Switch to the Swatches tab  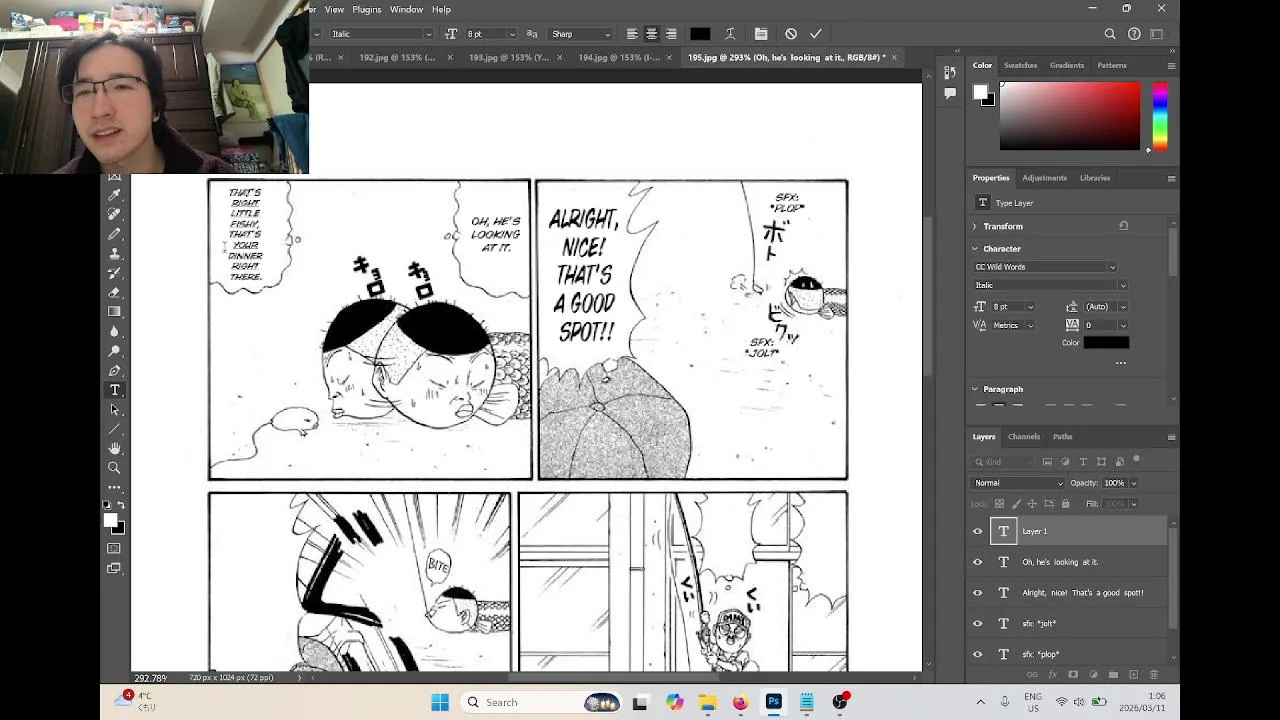(1020, 65)
